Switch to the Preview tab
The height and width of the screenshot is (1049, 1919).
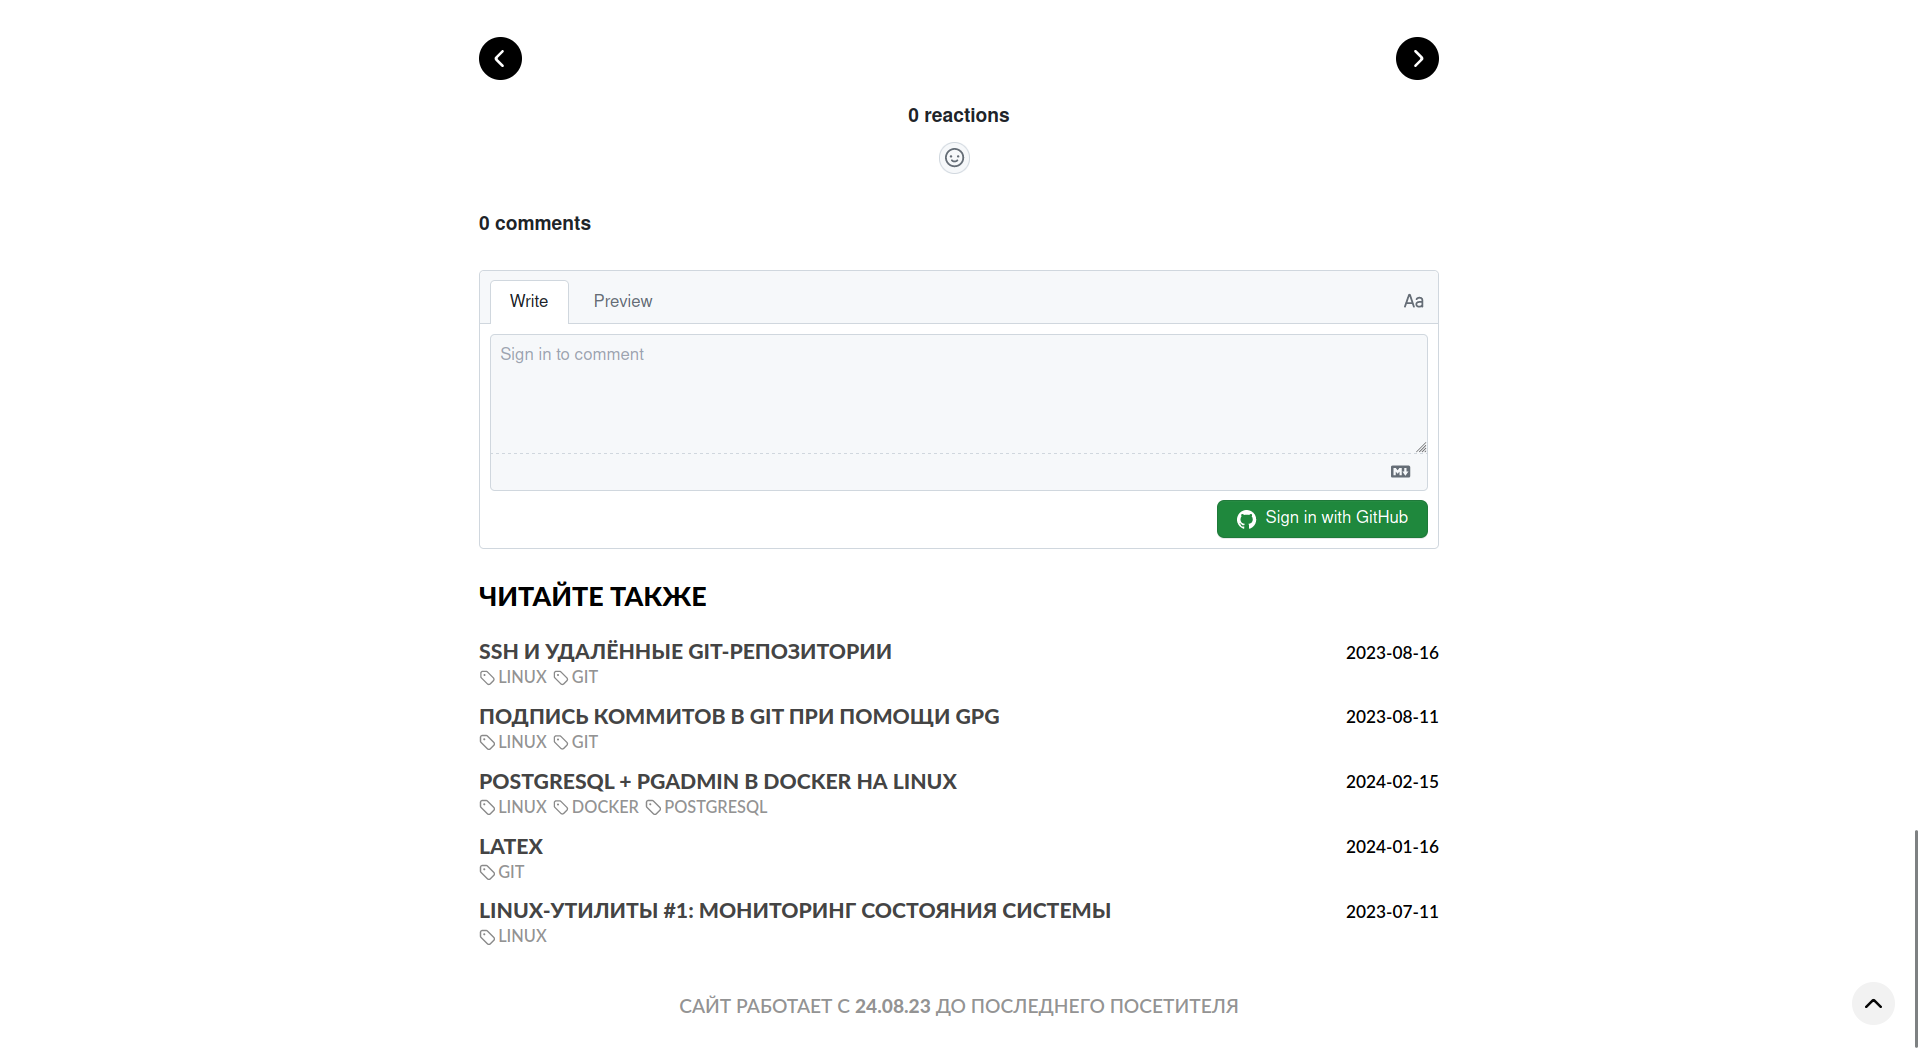pos(623,301)
